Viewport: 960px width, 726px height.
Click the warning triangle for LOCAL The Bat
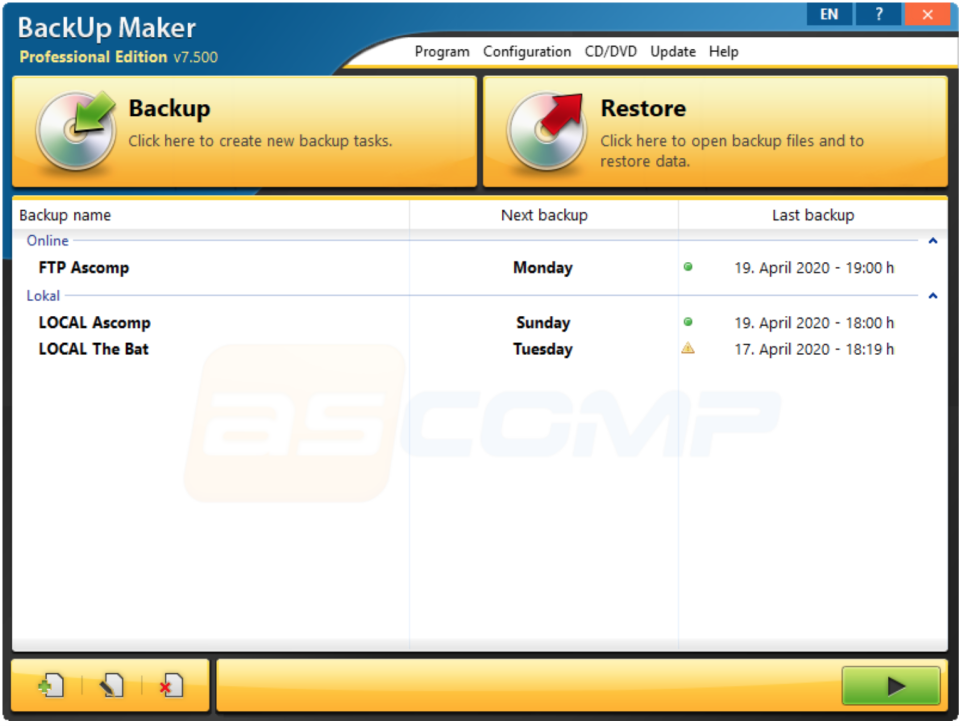click(x=689, y=349)
